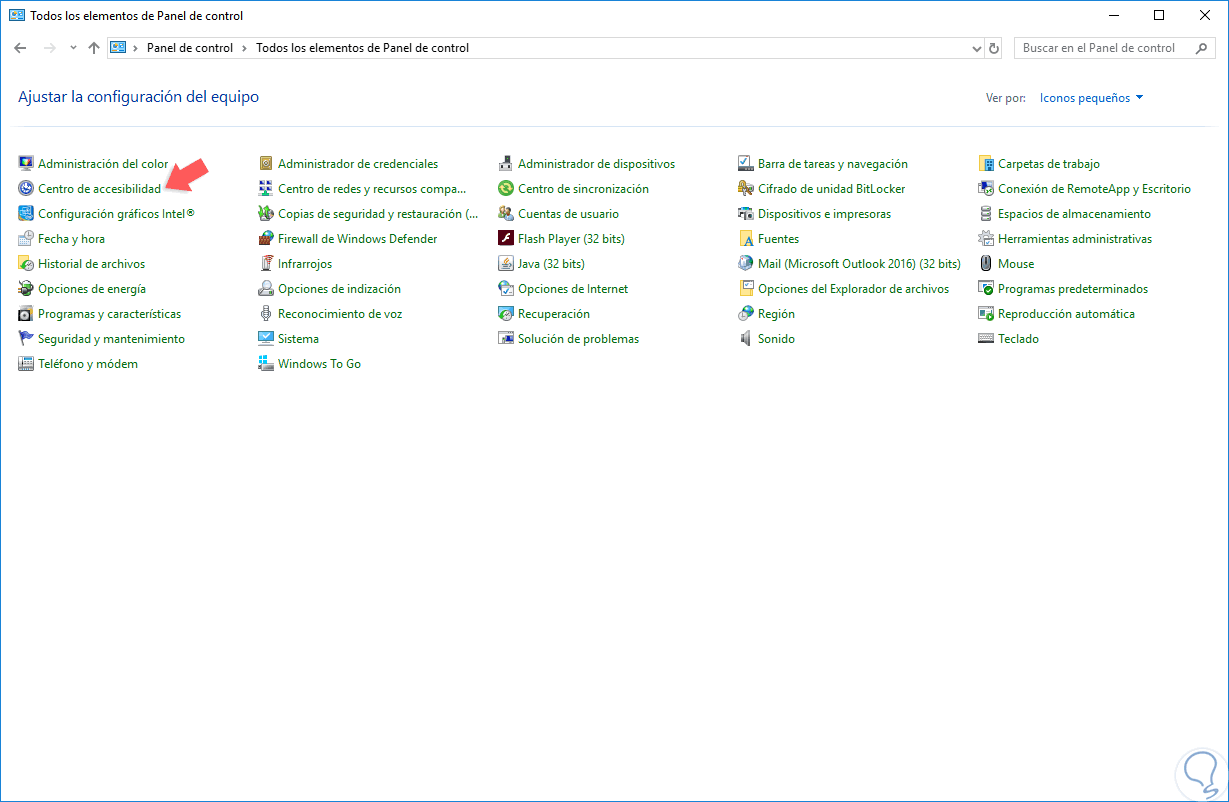This screenshot has width=1229, height=802.
Task: Click the Opciones de energía icon
Action: 26,289
